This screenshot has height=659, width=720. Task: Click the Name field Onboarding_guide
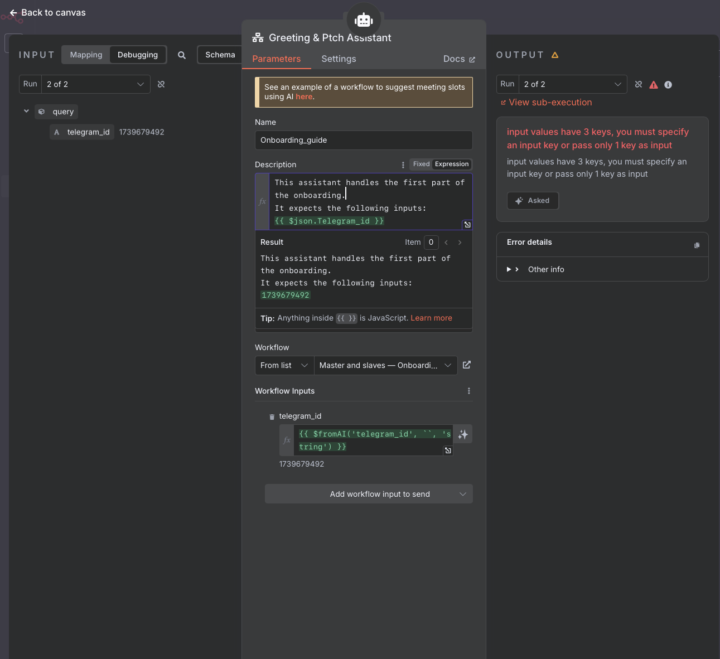pos(363,140)
